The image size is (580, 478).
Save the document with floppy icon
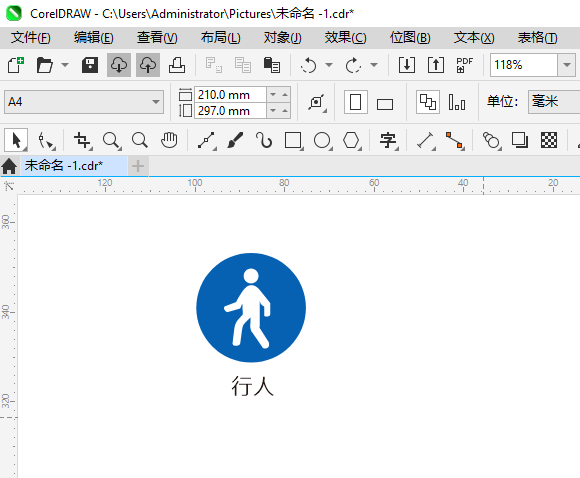[x=90, y=65]
